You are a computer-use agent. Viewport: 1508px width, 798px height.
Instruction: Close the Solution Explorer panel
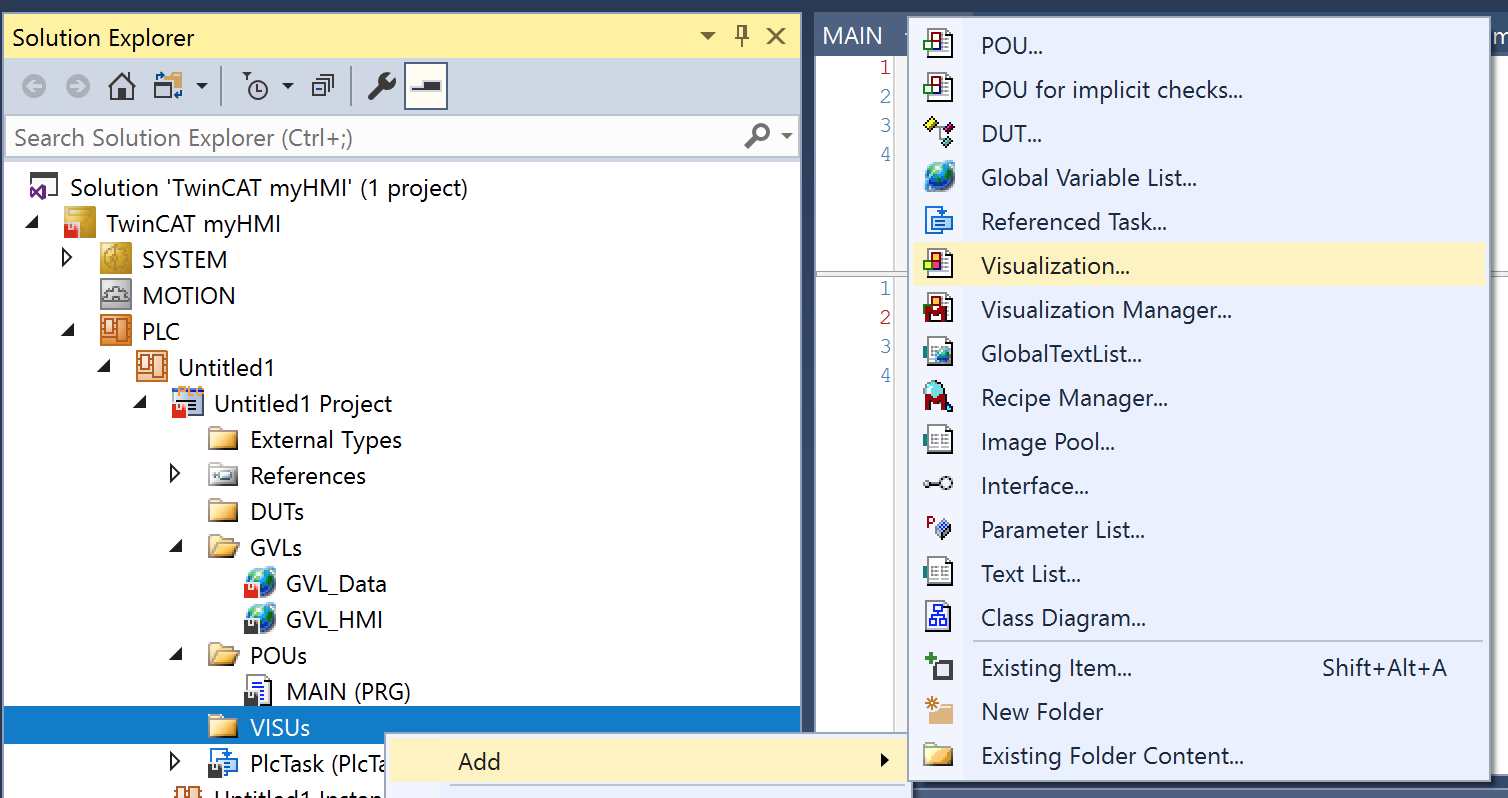pyautogui.click(x=775, y=37)
